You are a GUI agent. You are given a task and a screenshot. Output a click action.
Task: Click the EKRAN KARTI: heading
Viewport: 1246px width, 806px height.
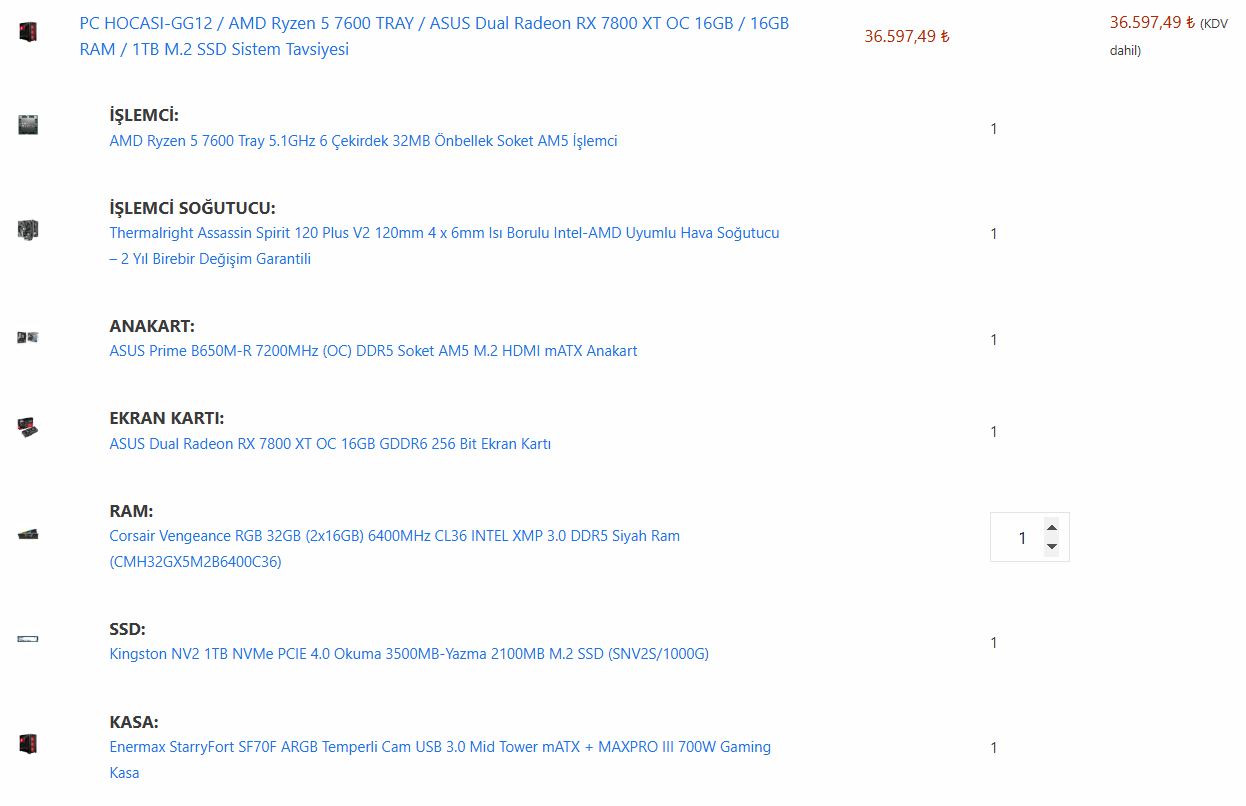tap(167, 418)
